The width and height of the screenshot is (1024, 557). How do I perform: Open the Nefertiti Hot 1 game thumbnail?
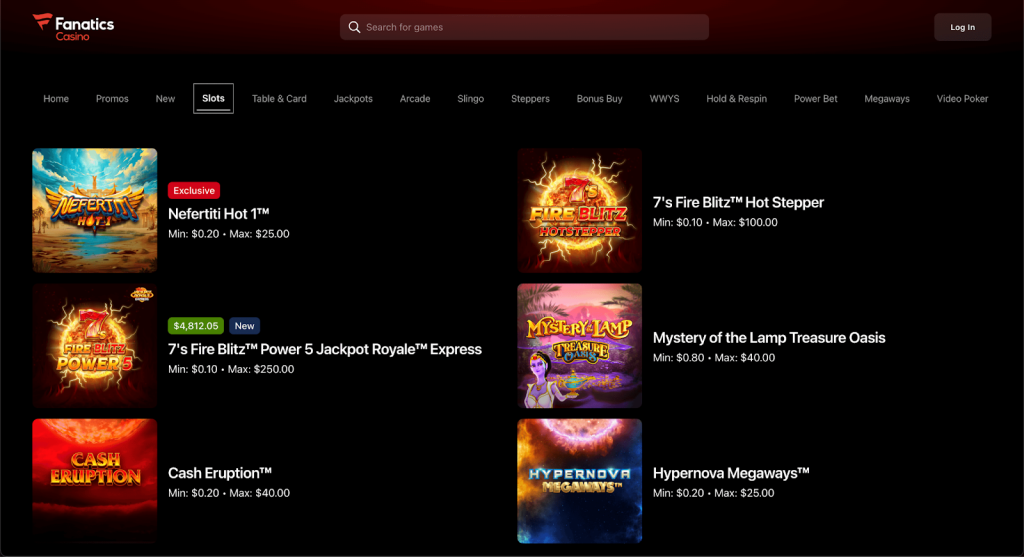95,210
